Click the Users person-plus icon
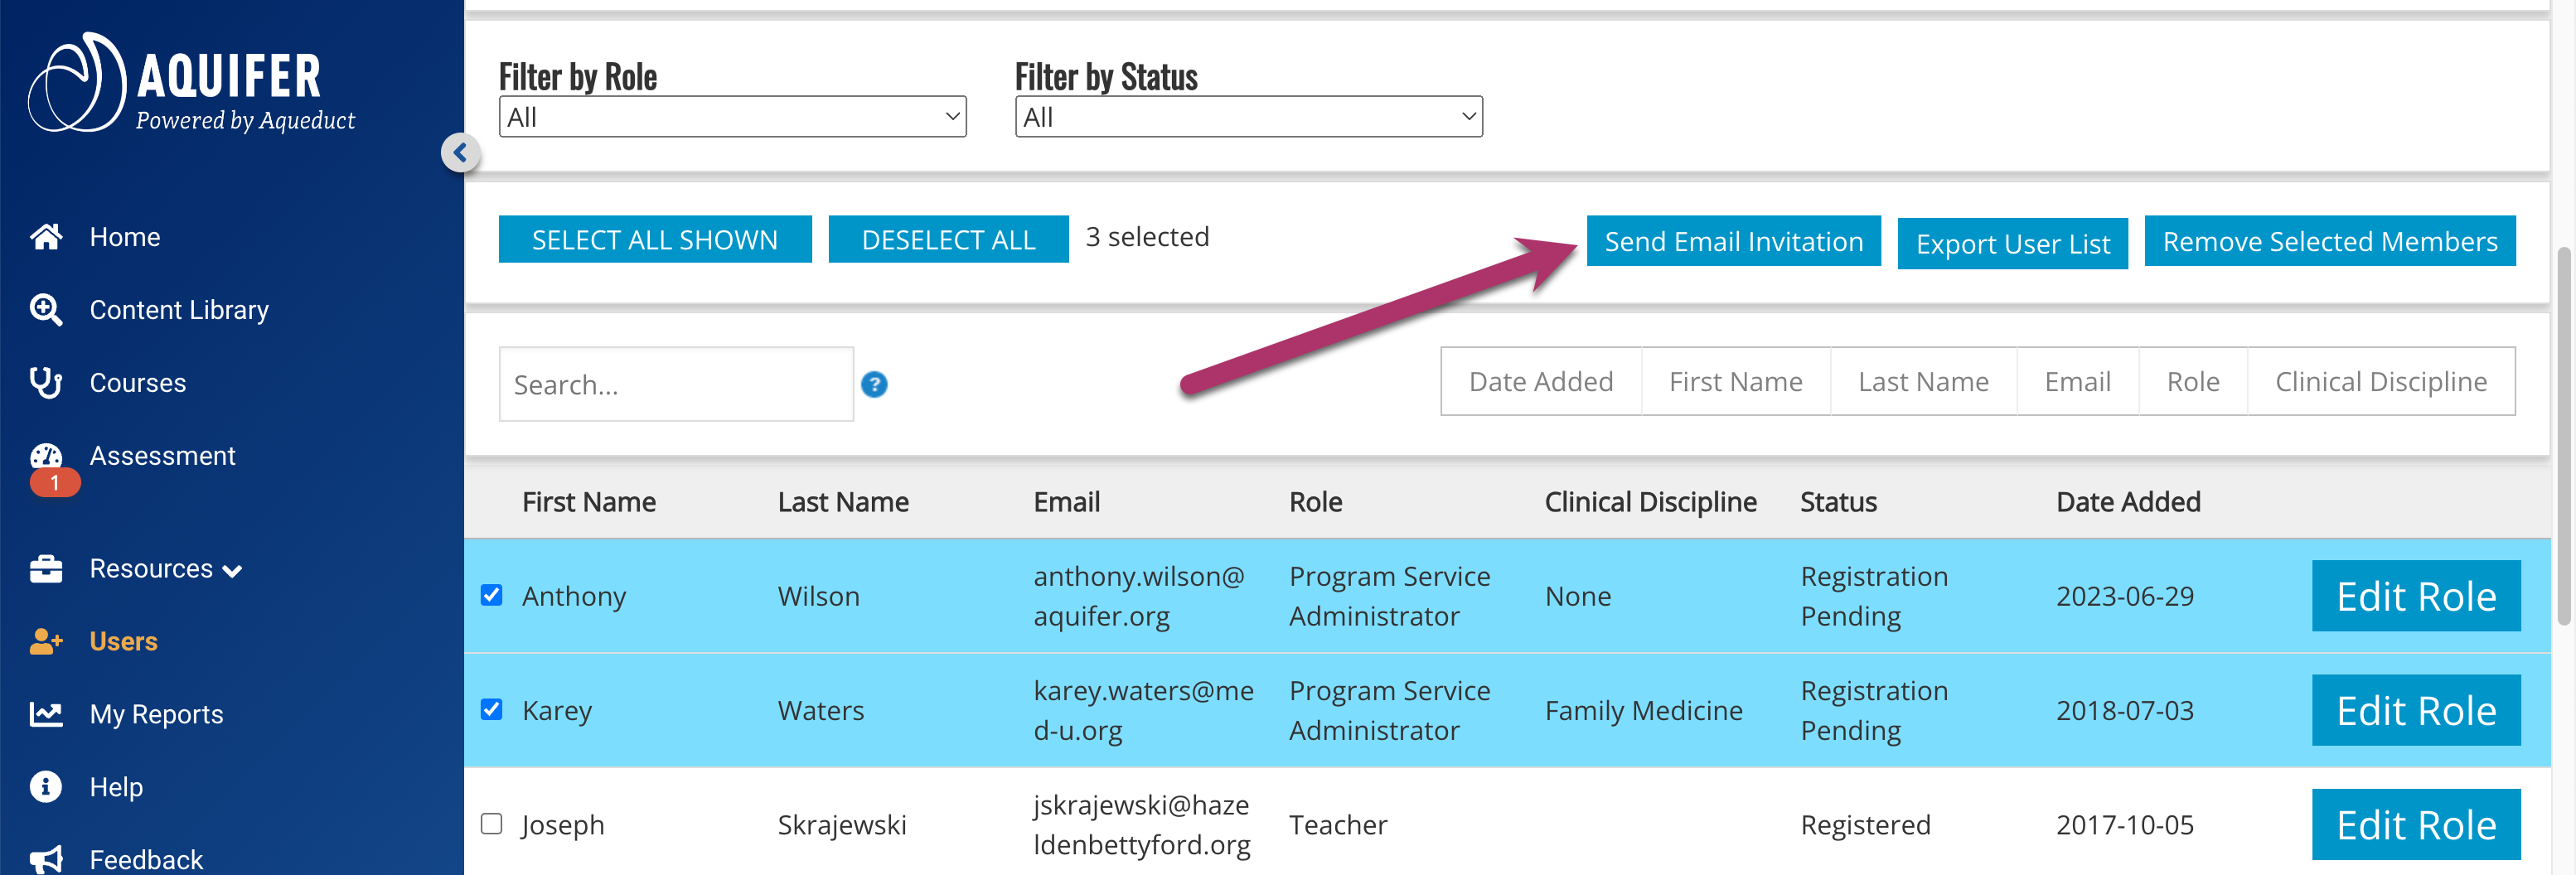2576x875 pixels. (x=46, y=641)
